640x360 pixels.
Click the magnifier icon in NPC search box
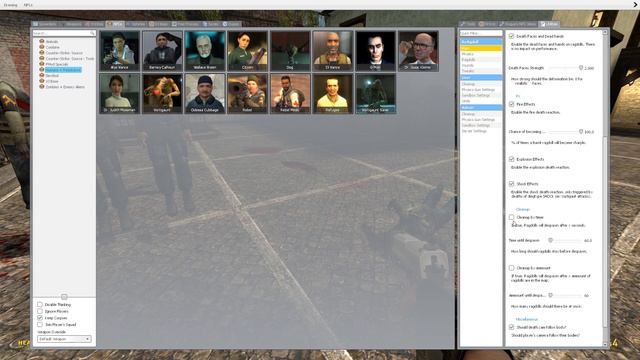pos(92,33)
